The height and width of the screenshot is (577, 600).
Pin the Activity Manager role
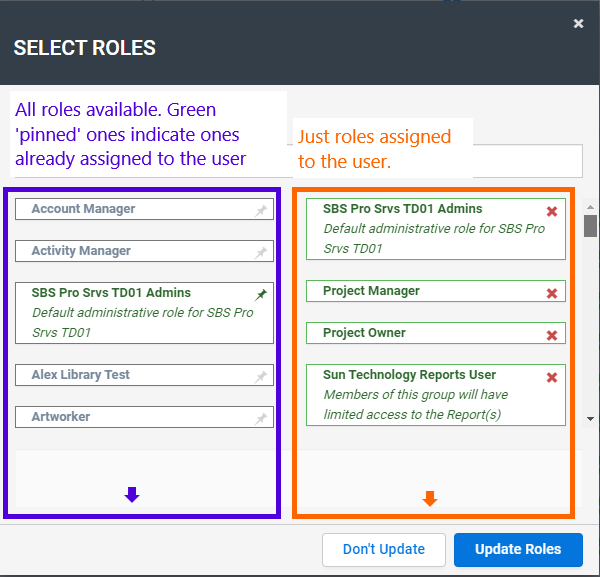coord(261,253)
